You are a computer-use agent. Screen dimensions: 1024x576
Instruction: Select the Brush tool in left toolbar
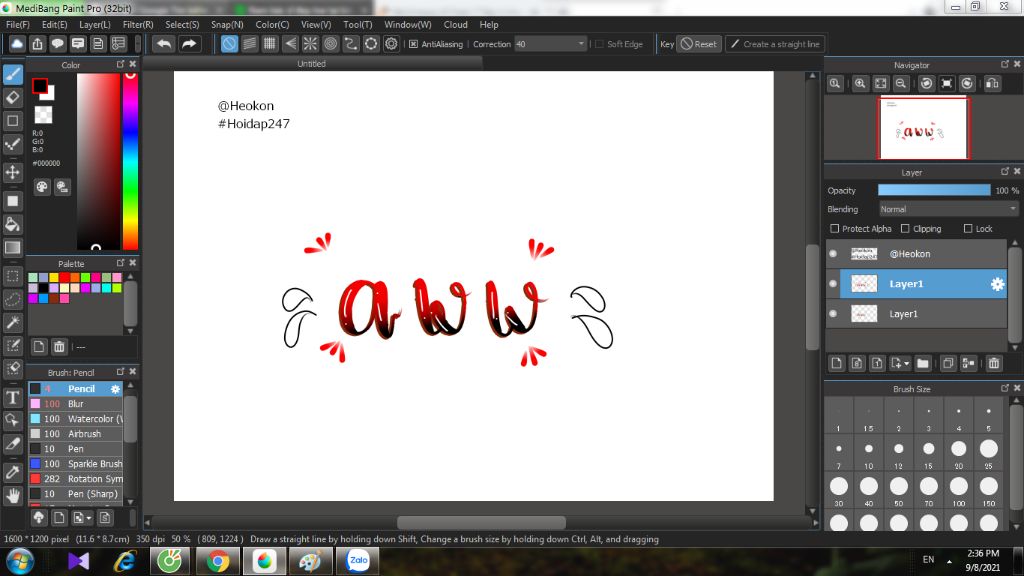click(x=12, y=74)
